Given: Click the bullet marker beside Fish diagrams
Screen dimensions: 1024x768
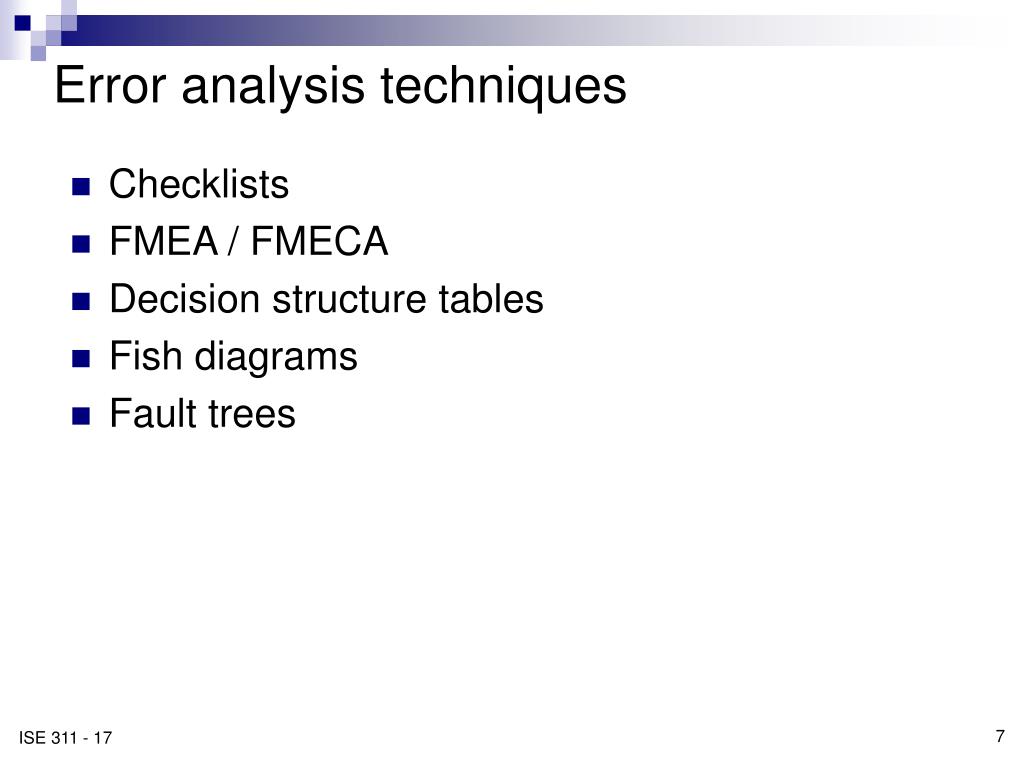Looking at the screenshot, I should [81, 359].
